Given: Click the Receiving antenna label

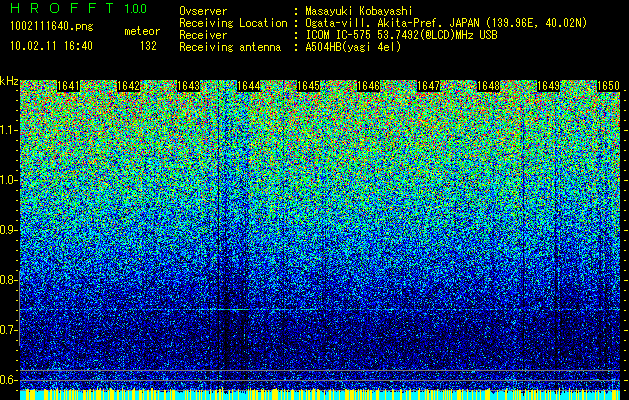Looking at the screenshot, I should [230, 47].
